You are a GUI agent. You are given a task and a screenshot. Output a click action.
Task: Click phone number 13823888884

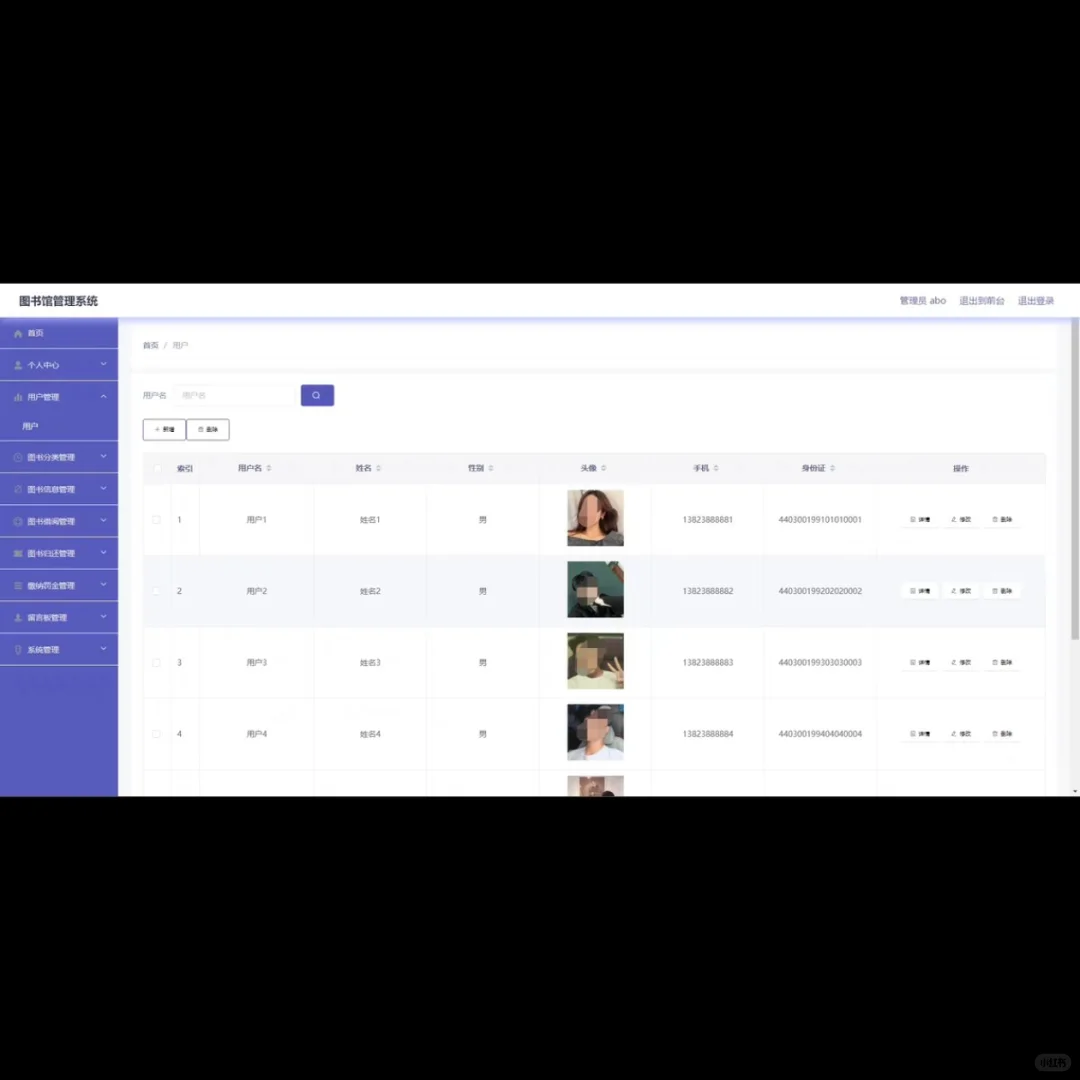click(x=707, y=734)
